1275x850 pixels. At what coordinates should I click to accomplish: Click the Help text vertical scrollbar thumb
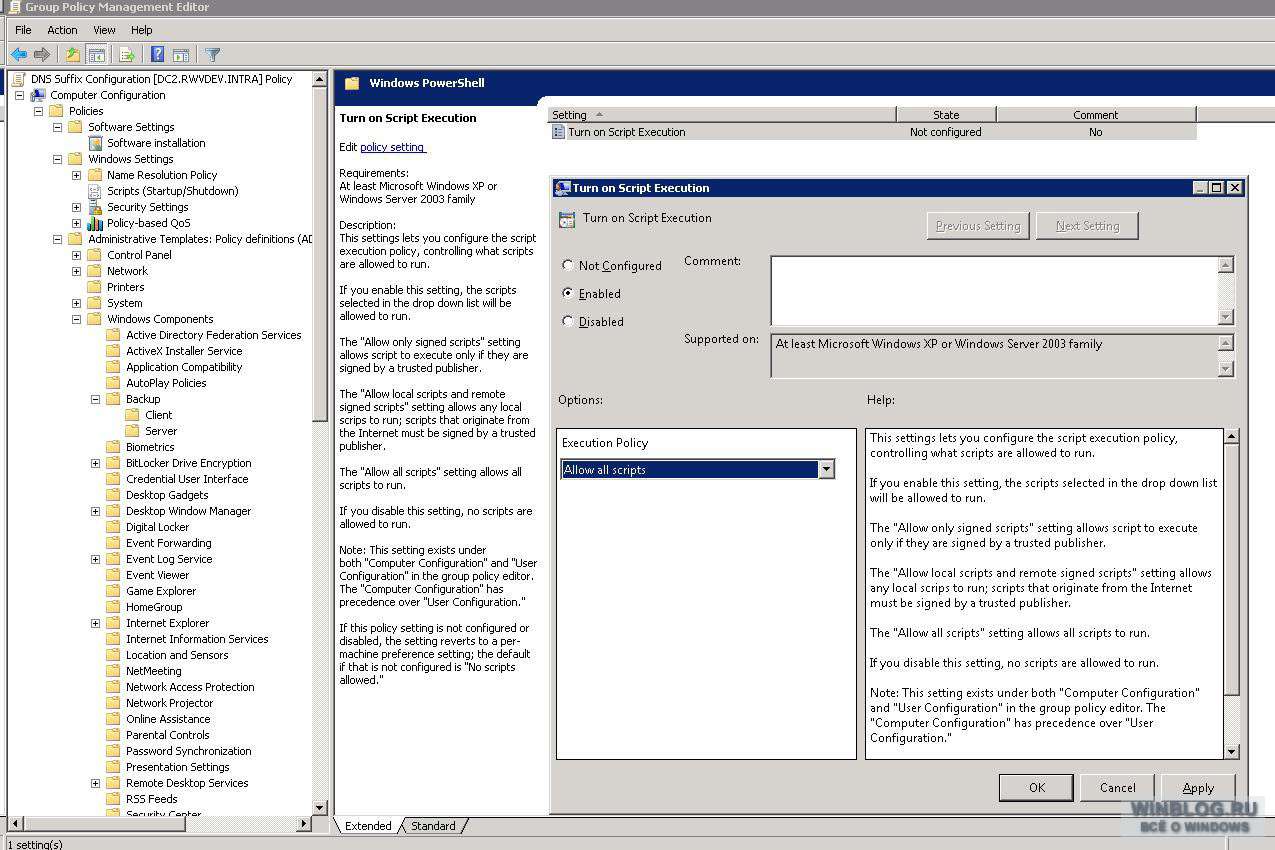[1232, 569]
